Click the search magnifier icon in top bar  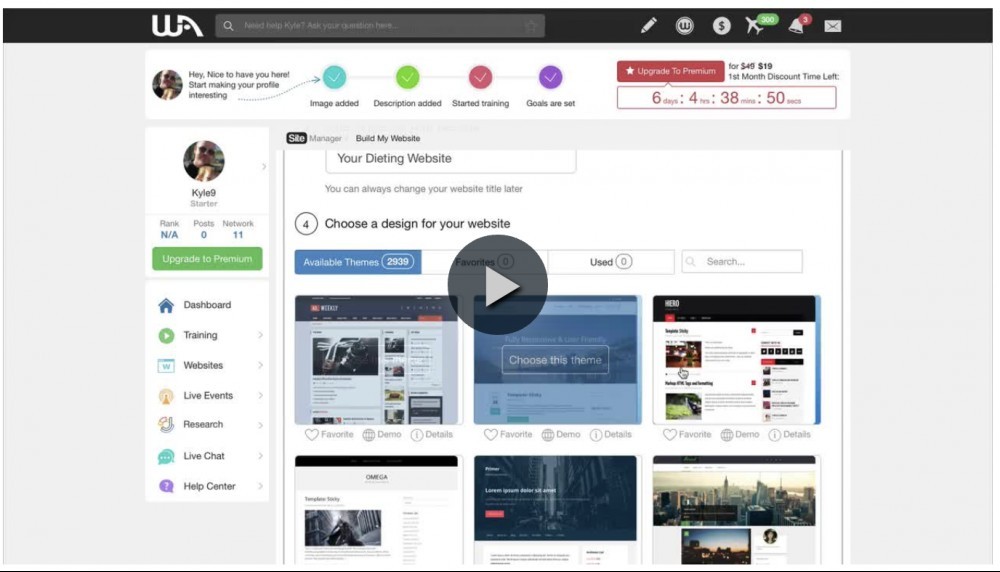[x=228, y=26]
